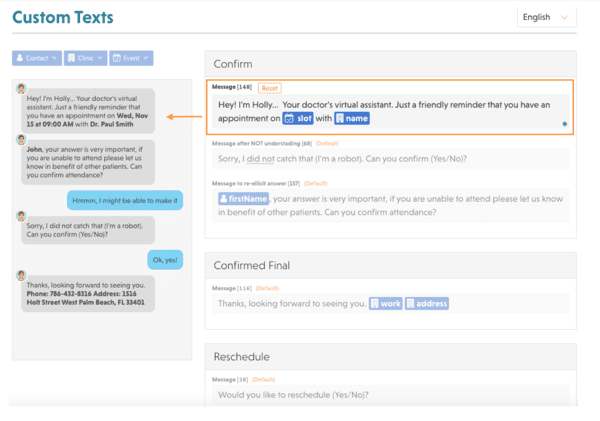The height and width of the screenshot is (421, 600).
Task: Click the Reset button for Message 148
Action: point(270,88)
